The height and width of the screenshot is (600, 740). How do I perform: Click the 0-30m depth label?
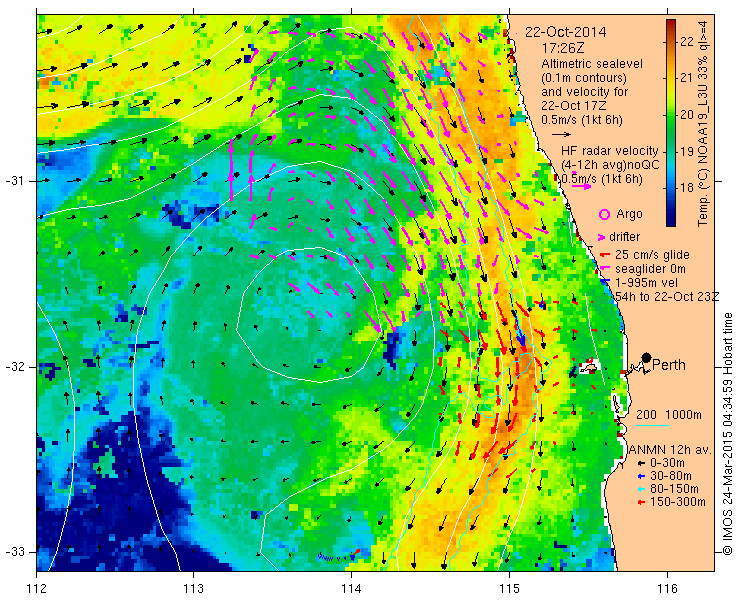pos(667,463)
